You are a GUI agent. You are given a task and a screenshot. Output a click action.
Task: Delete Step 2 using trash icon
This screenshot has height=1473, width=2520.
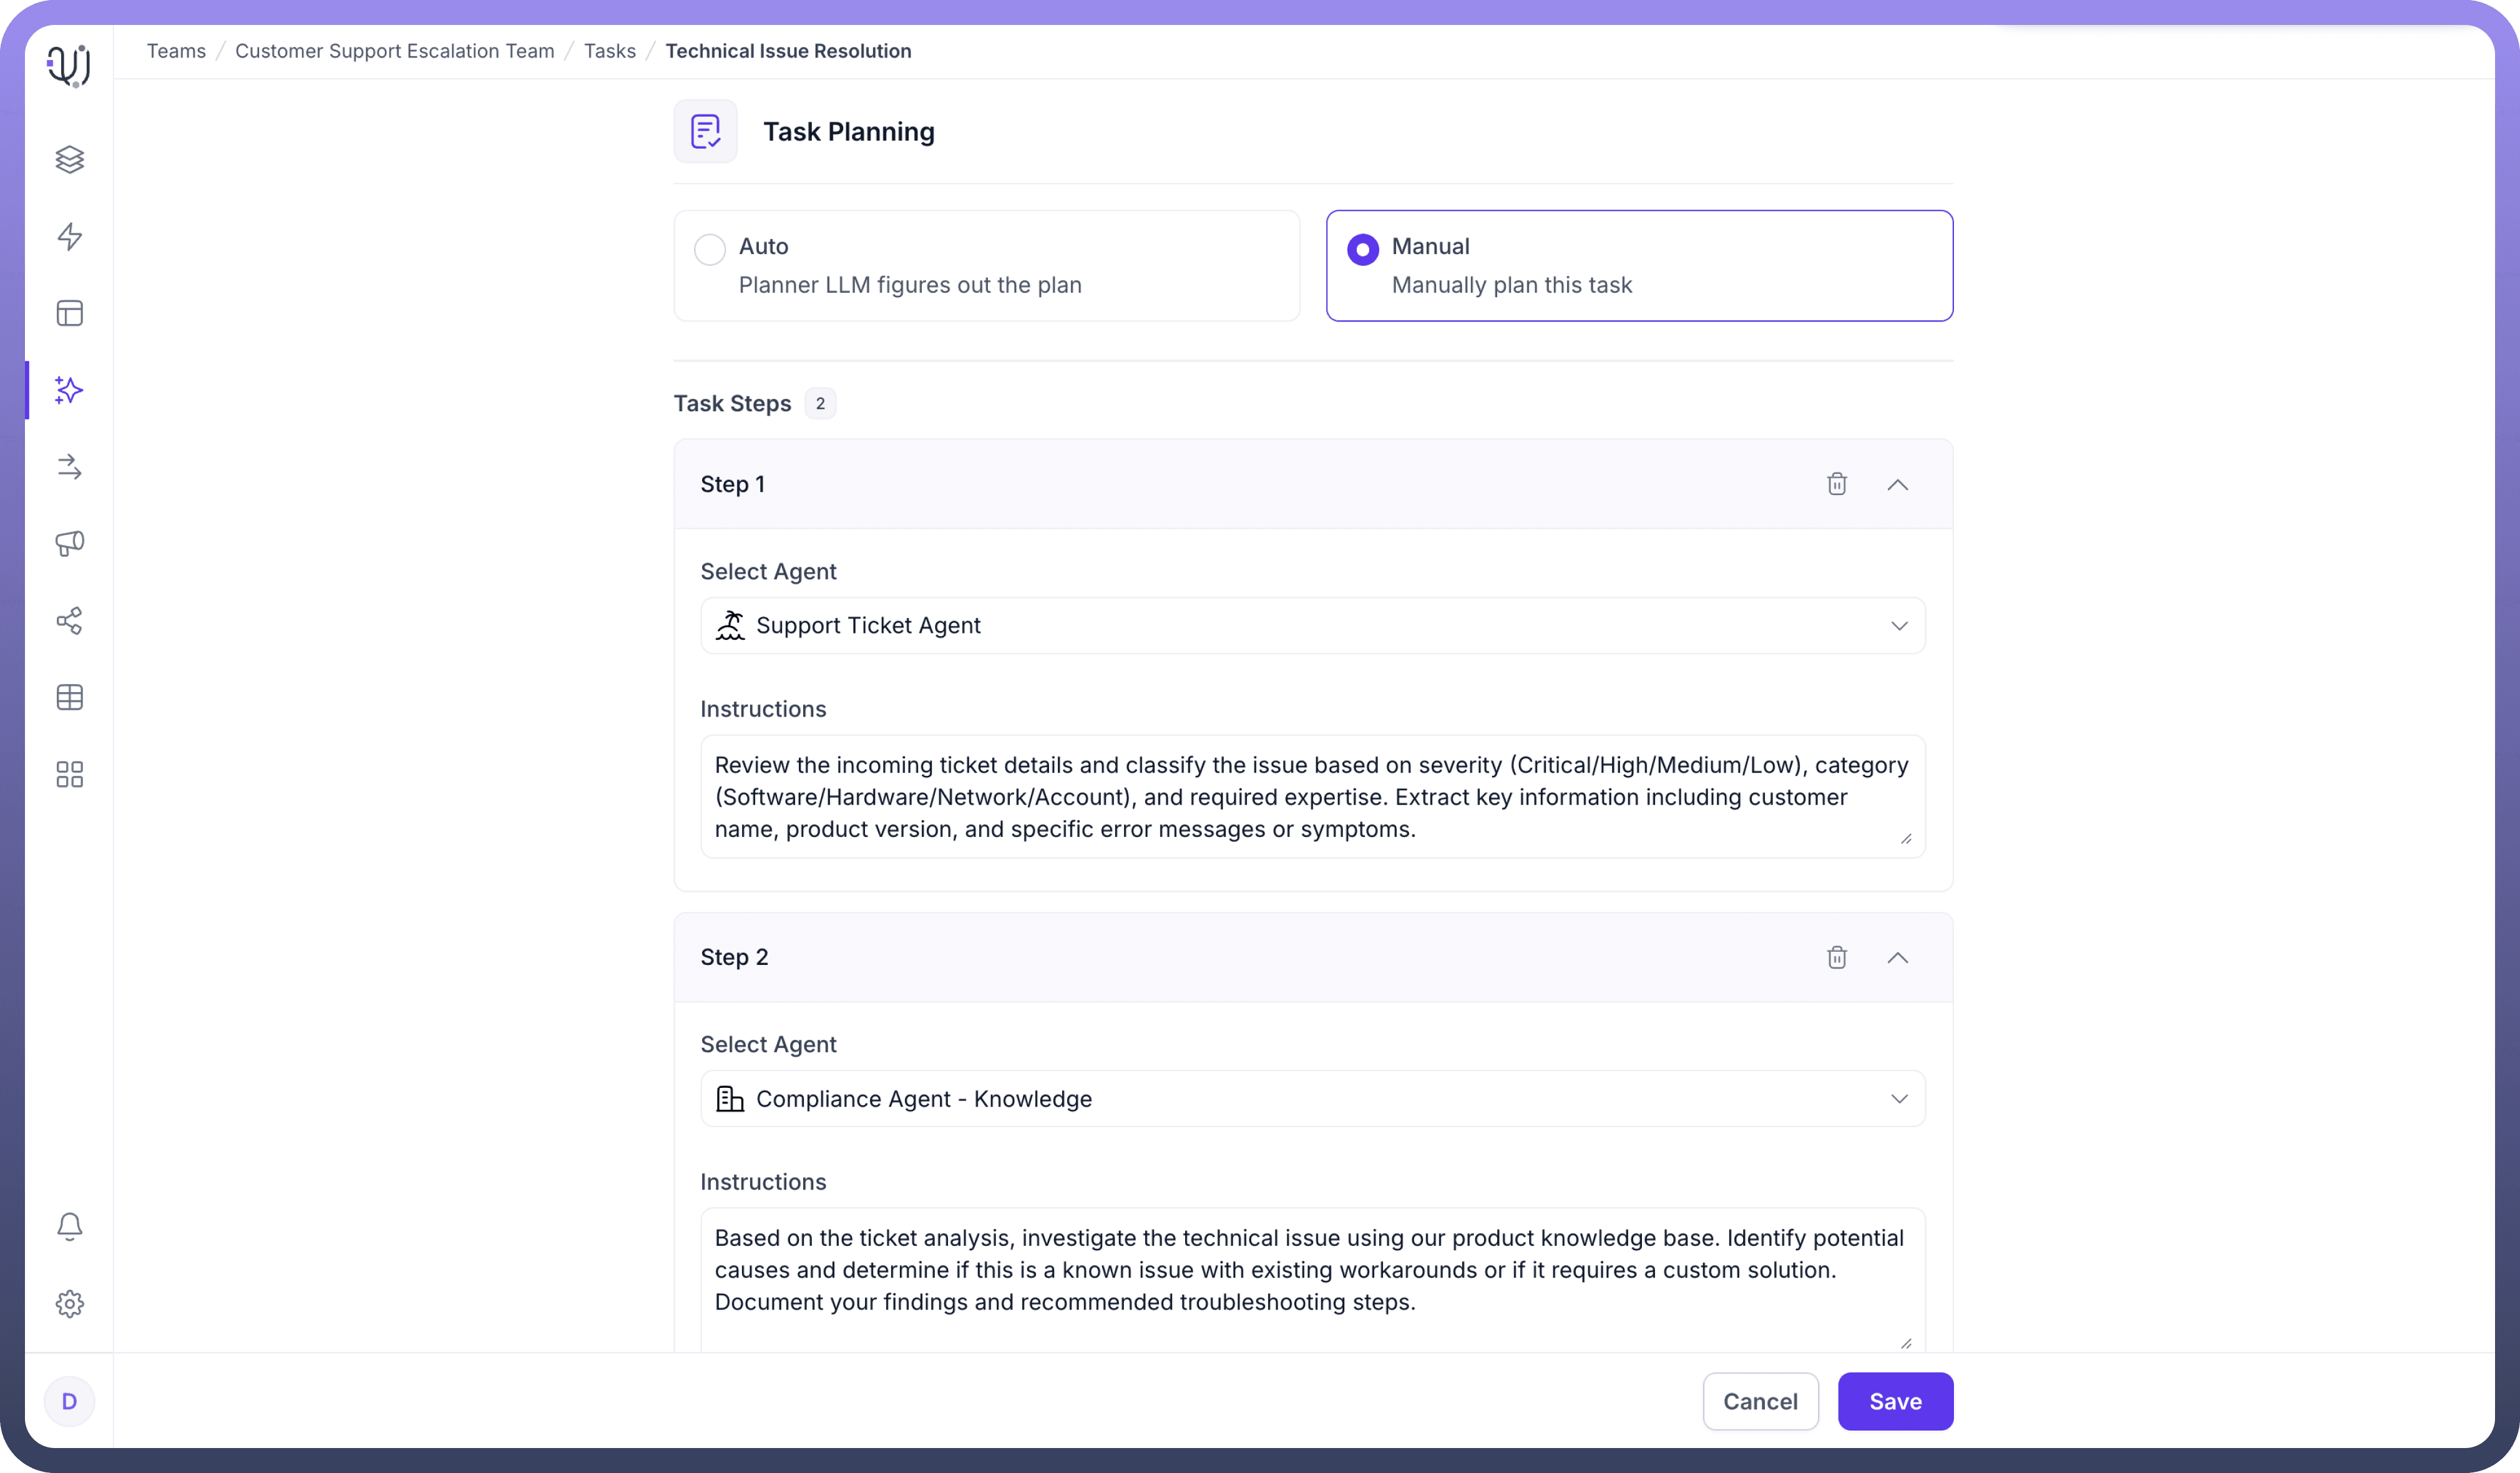1836,958
